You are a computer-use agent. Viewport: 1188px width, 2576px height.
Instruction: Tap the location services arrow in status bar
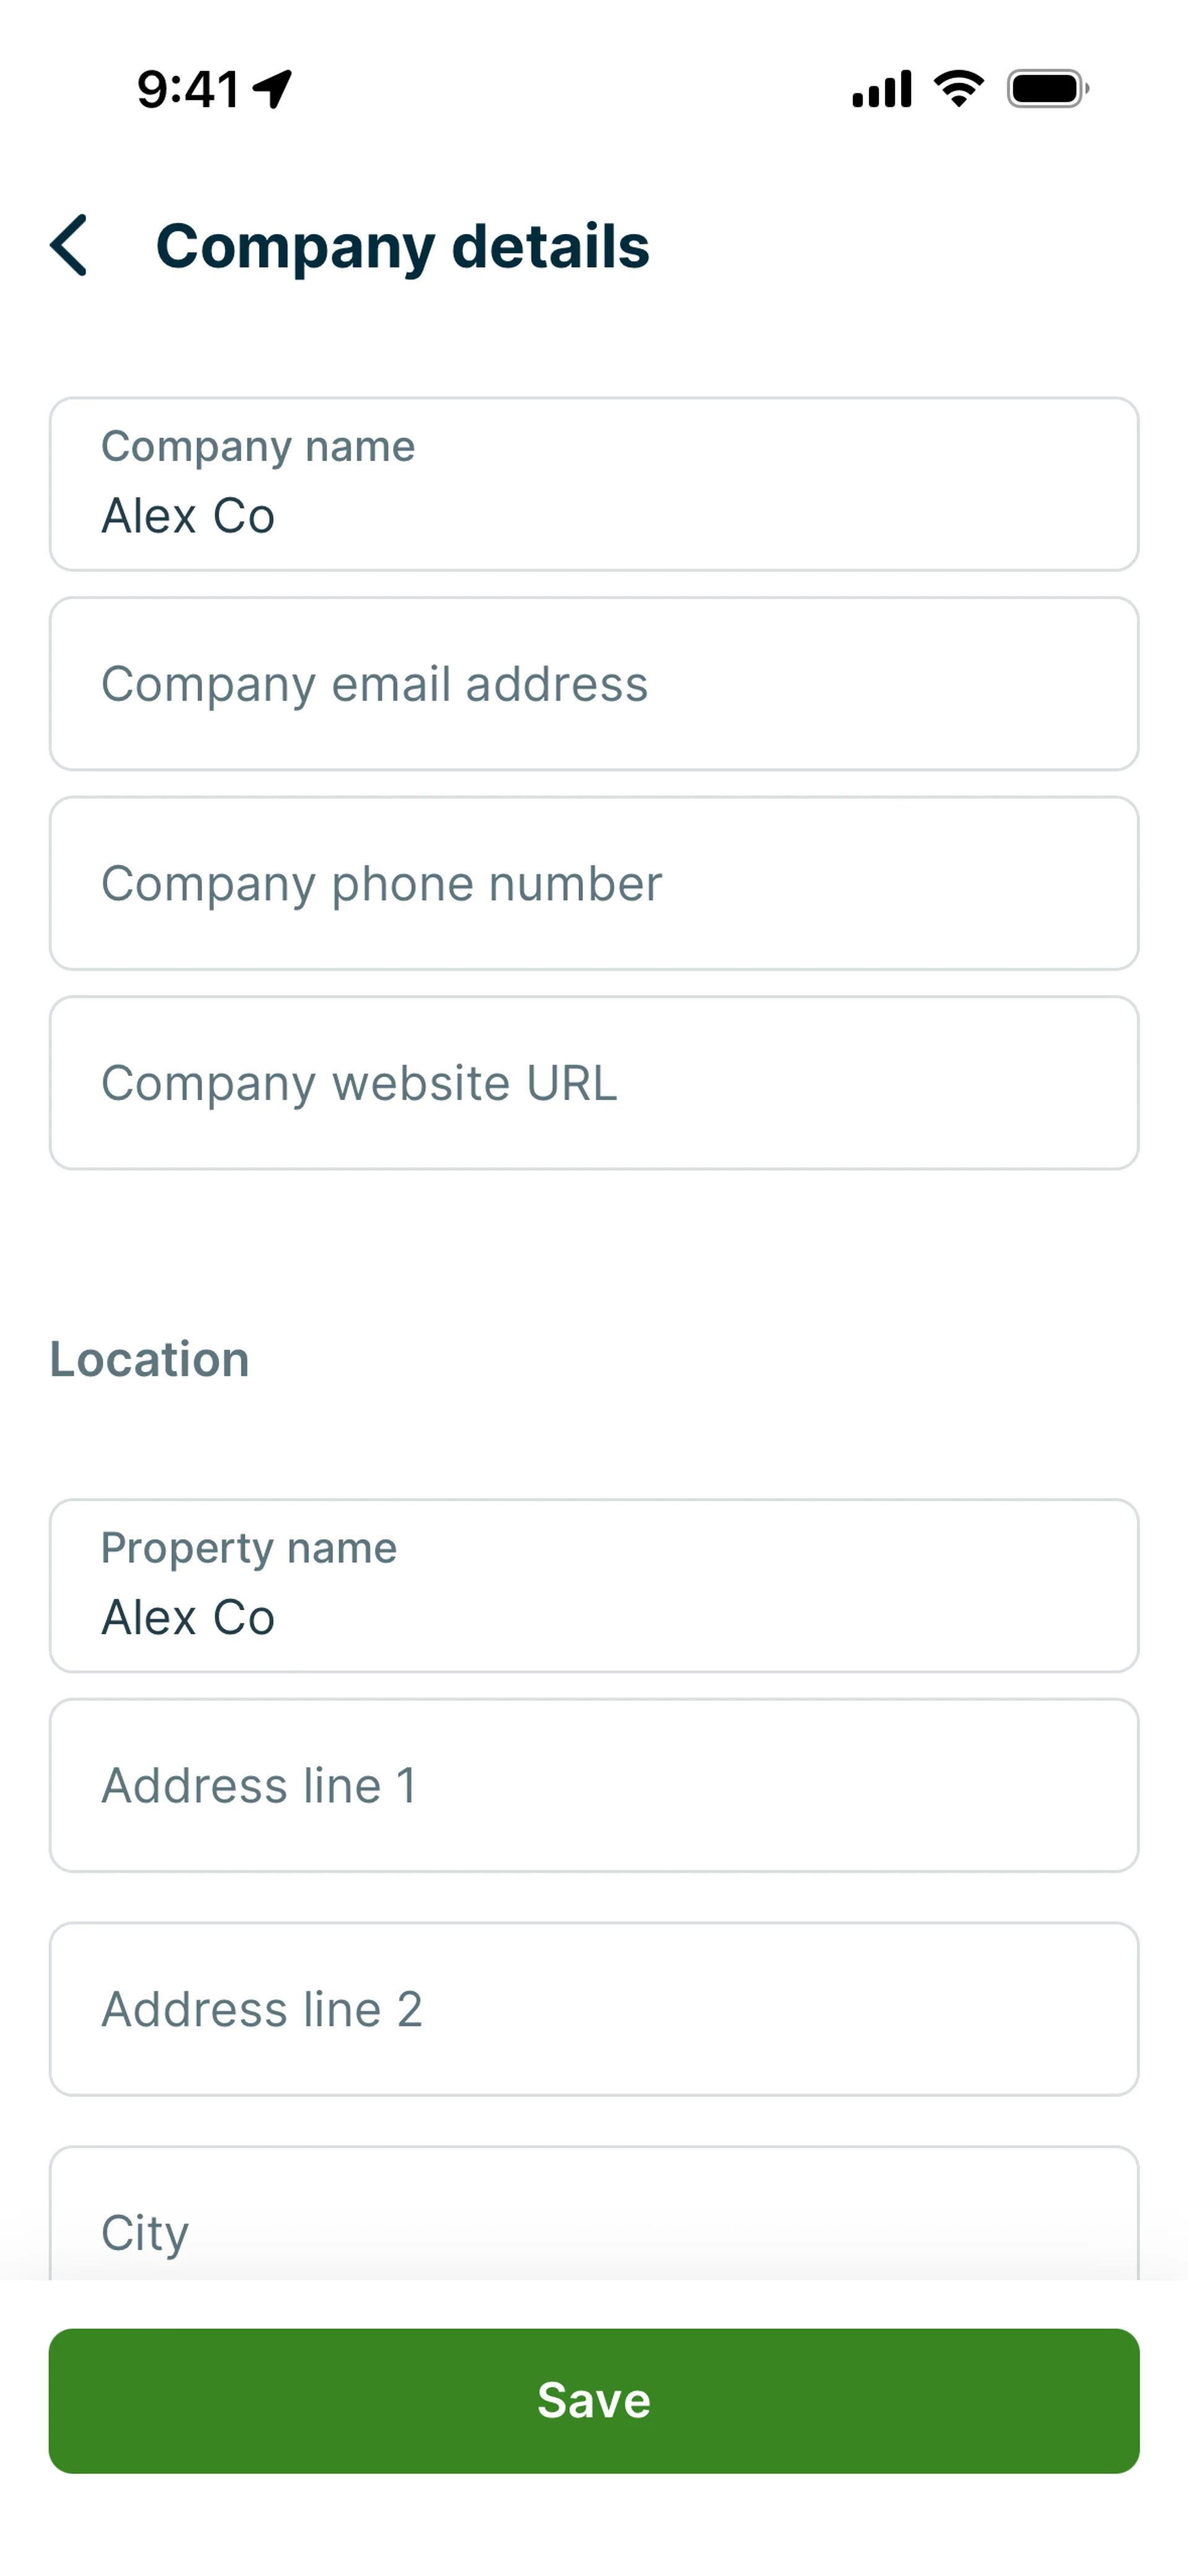[272, 89]
